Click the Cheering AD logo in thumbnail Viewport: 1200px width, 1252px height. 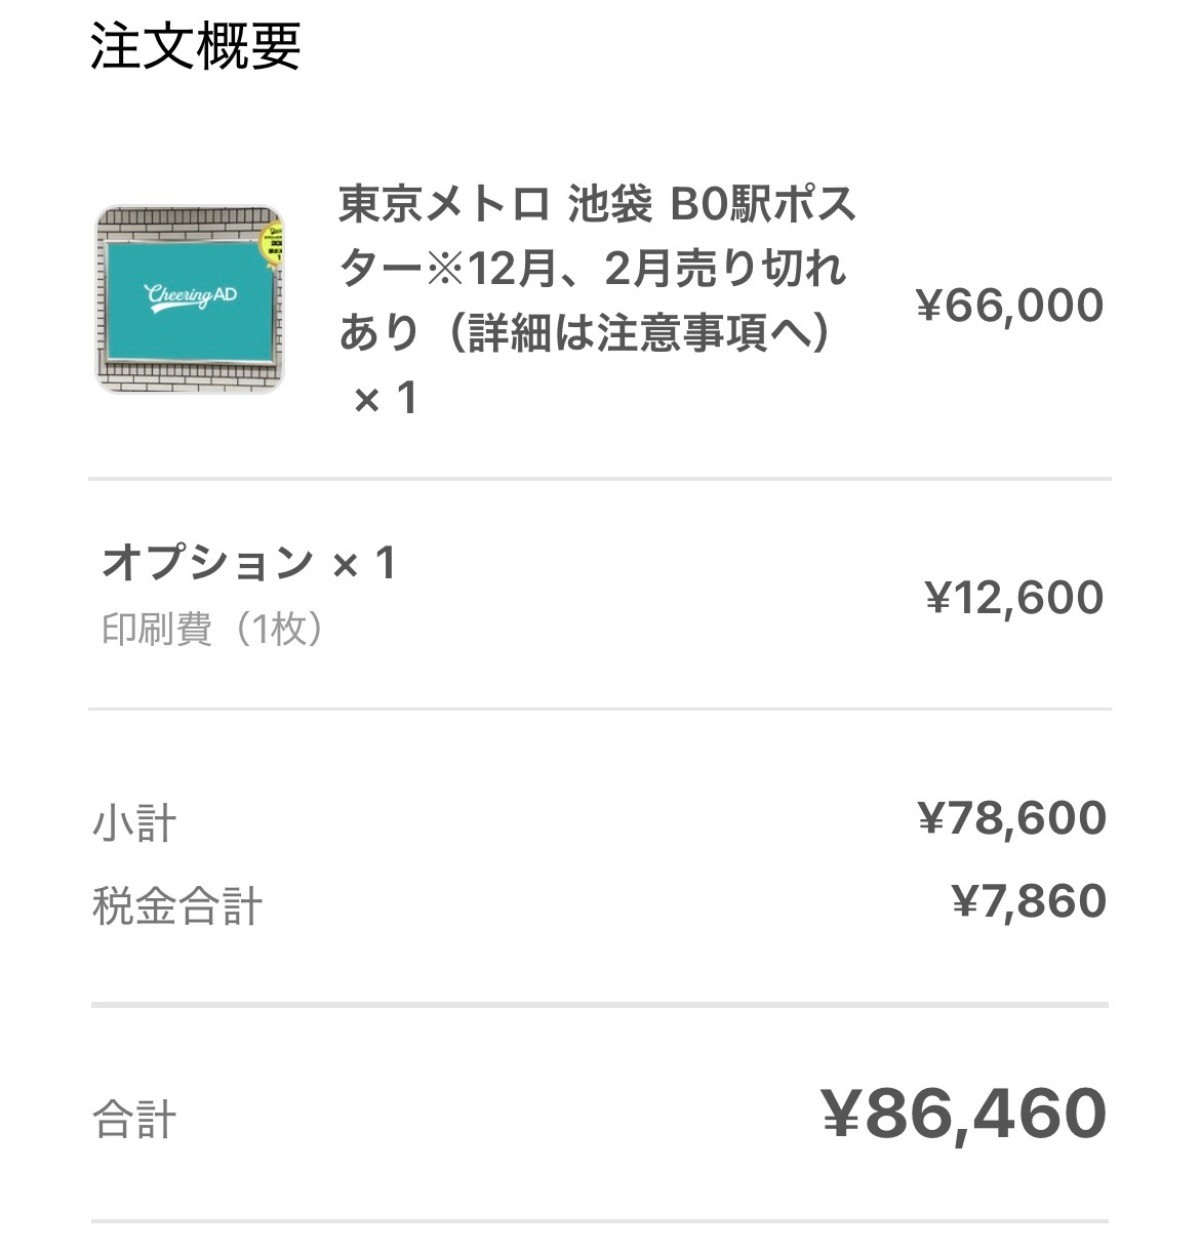tap(190, 297)
